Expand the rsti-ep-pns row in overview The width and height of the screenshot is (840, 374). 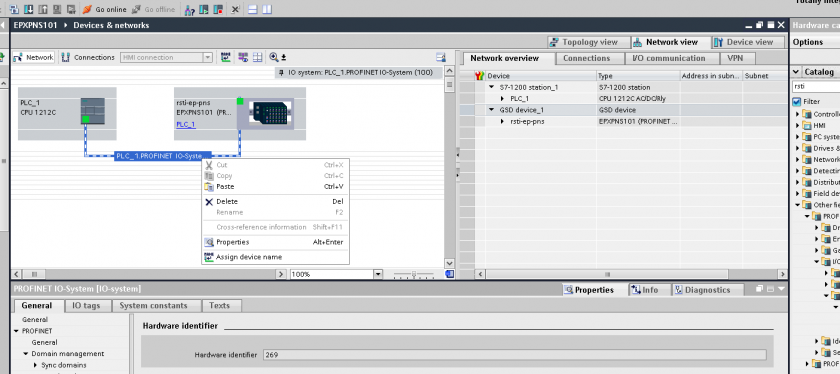pos(502,122)
